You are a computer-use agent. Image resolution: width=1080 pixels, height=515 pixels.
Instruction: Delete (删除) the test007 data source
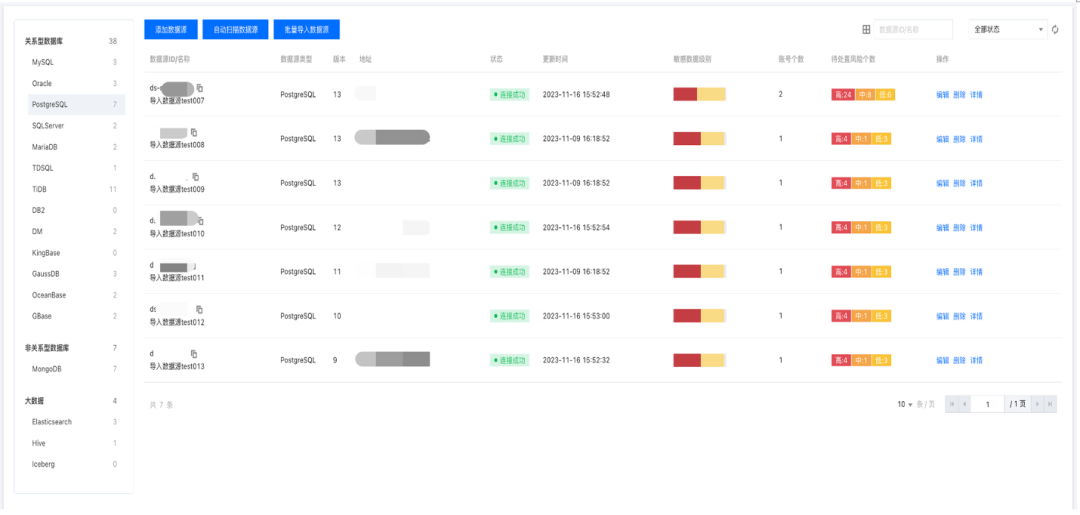(x=959, y=94)
